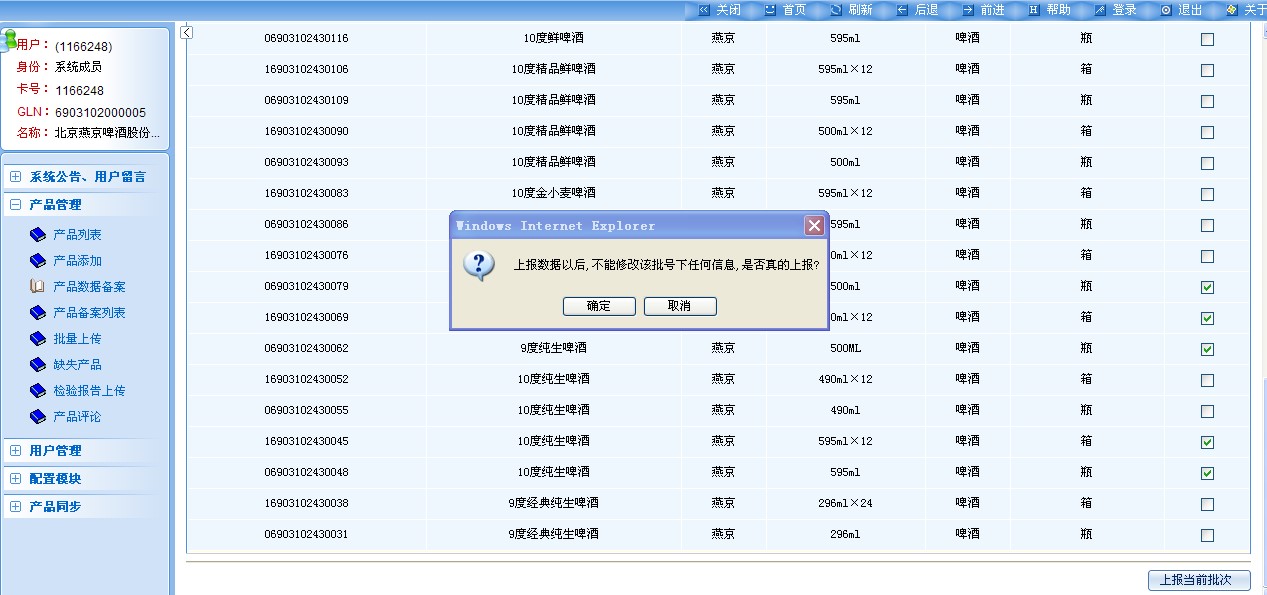
Task: Uncheck the box for product 06903102430062
Action: (x=1207, y=350)
